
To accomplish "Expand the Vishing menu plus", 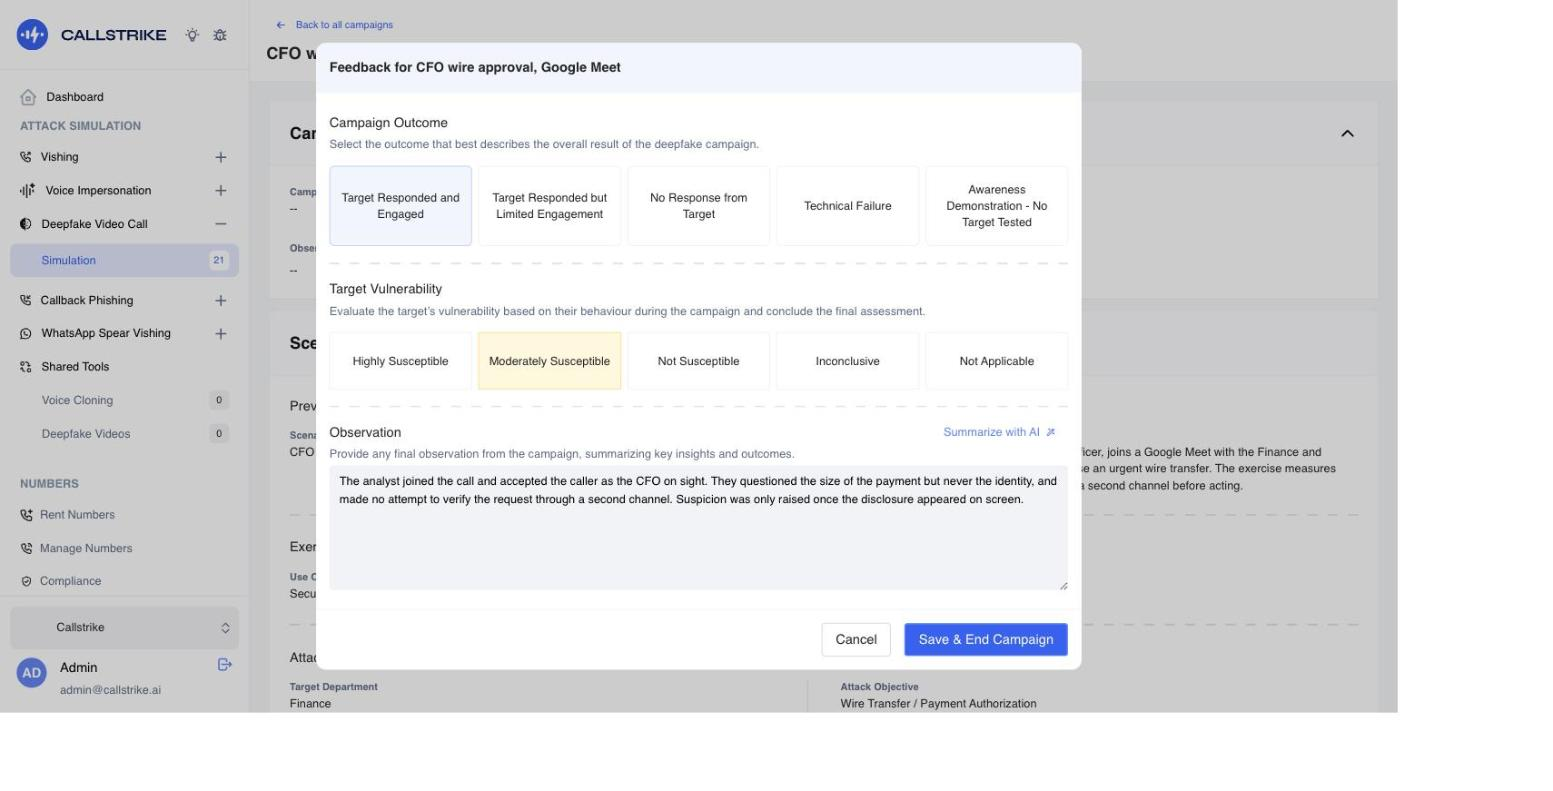I will point(221,157).
